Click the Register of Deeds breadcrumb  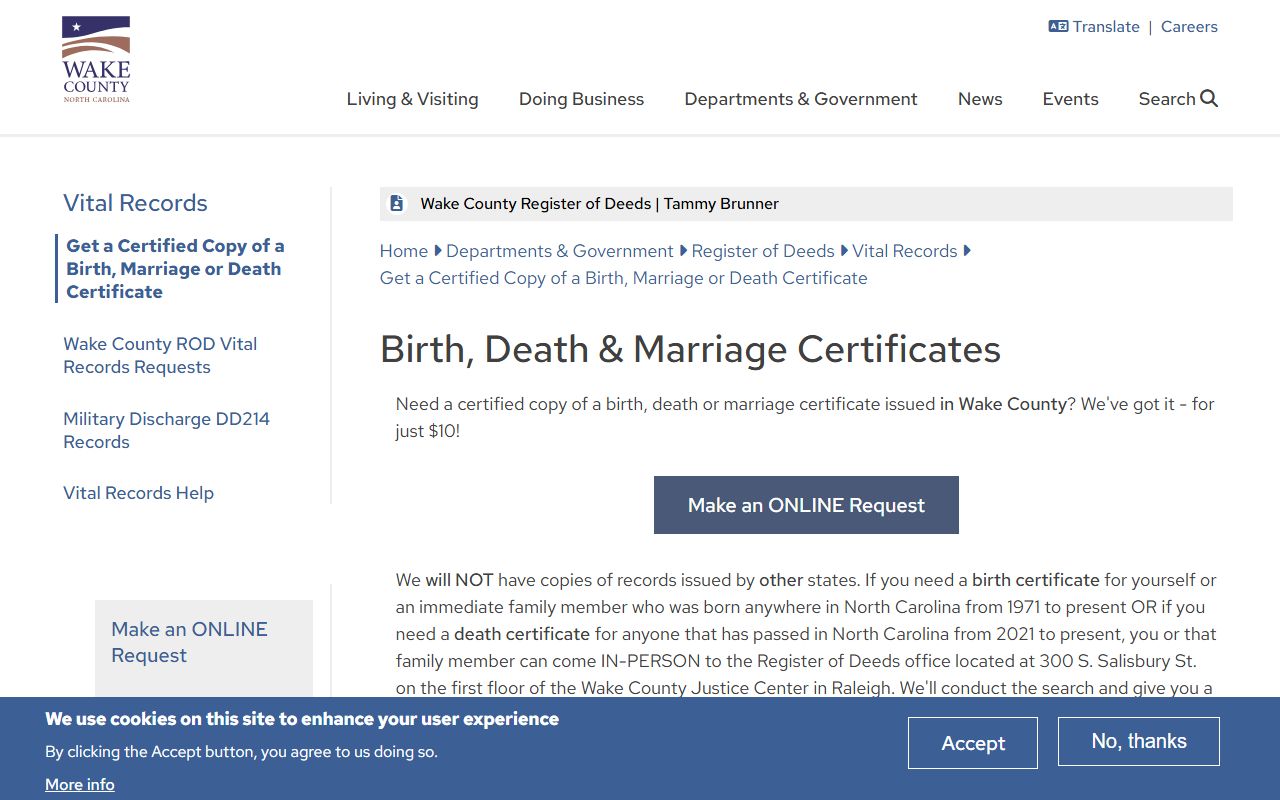tap(763, 251)
